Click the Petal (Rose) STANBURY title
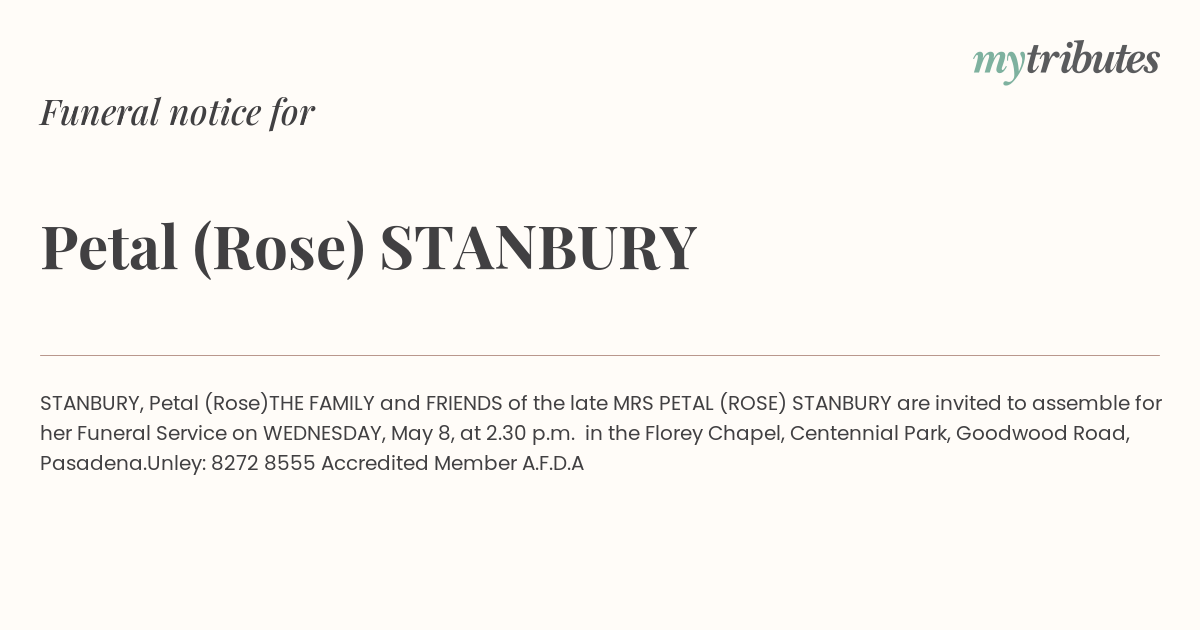1200x630 pixels. coord(368,247)
